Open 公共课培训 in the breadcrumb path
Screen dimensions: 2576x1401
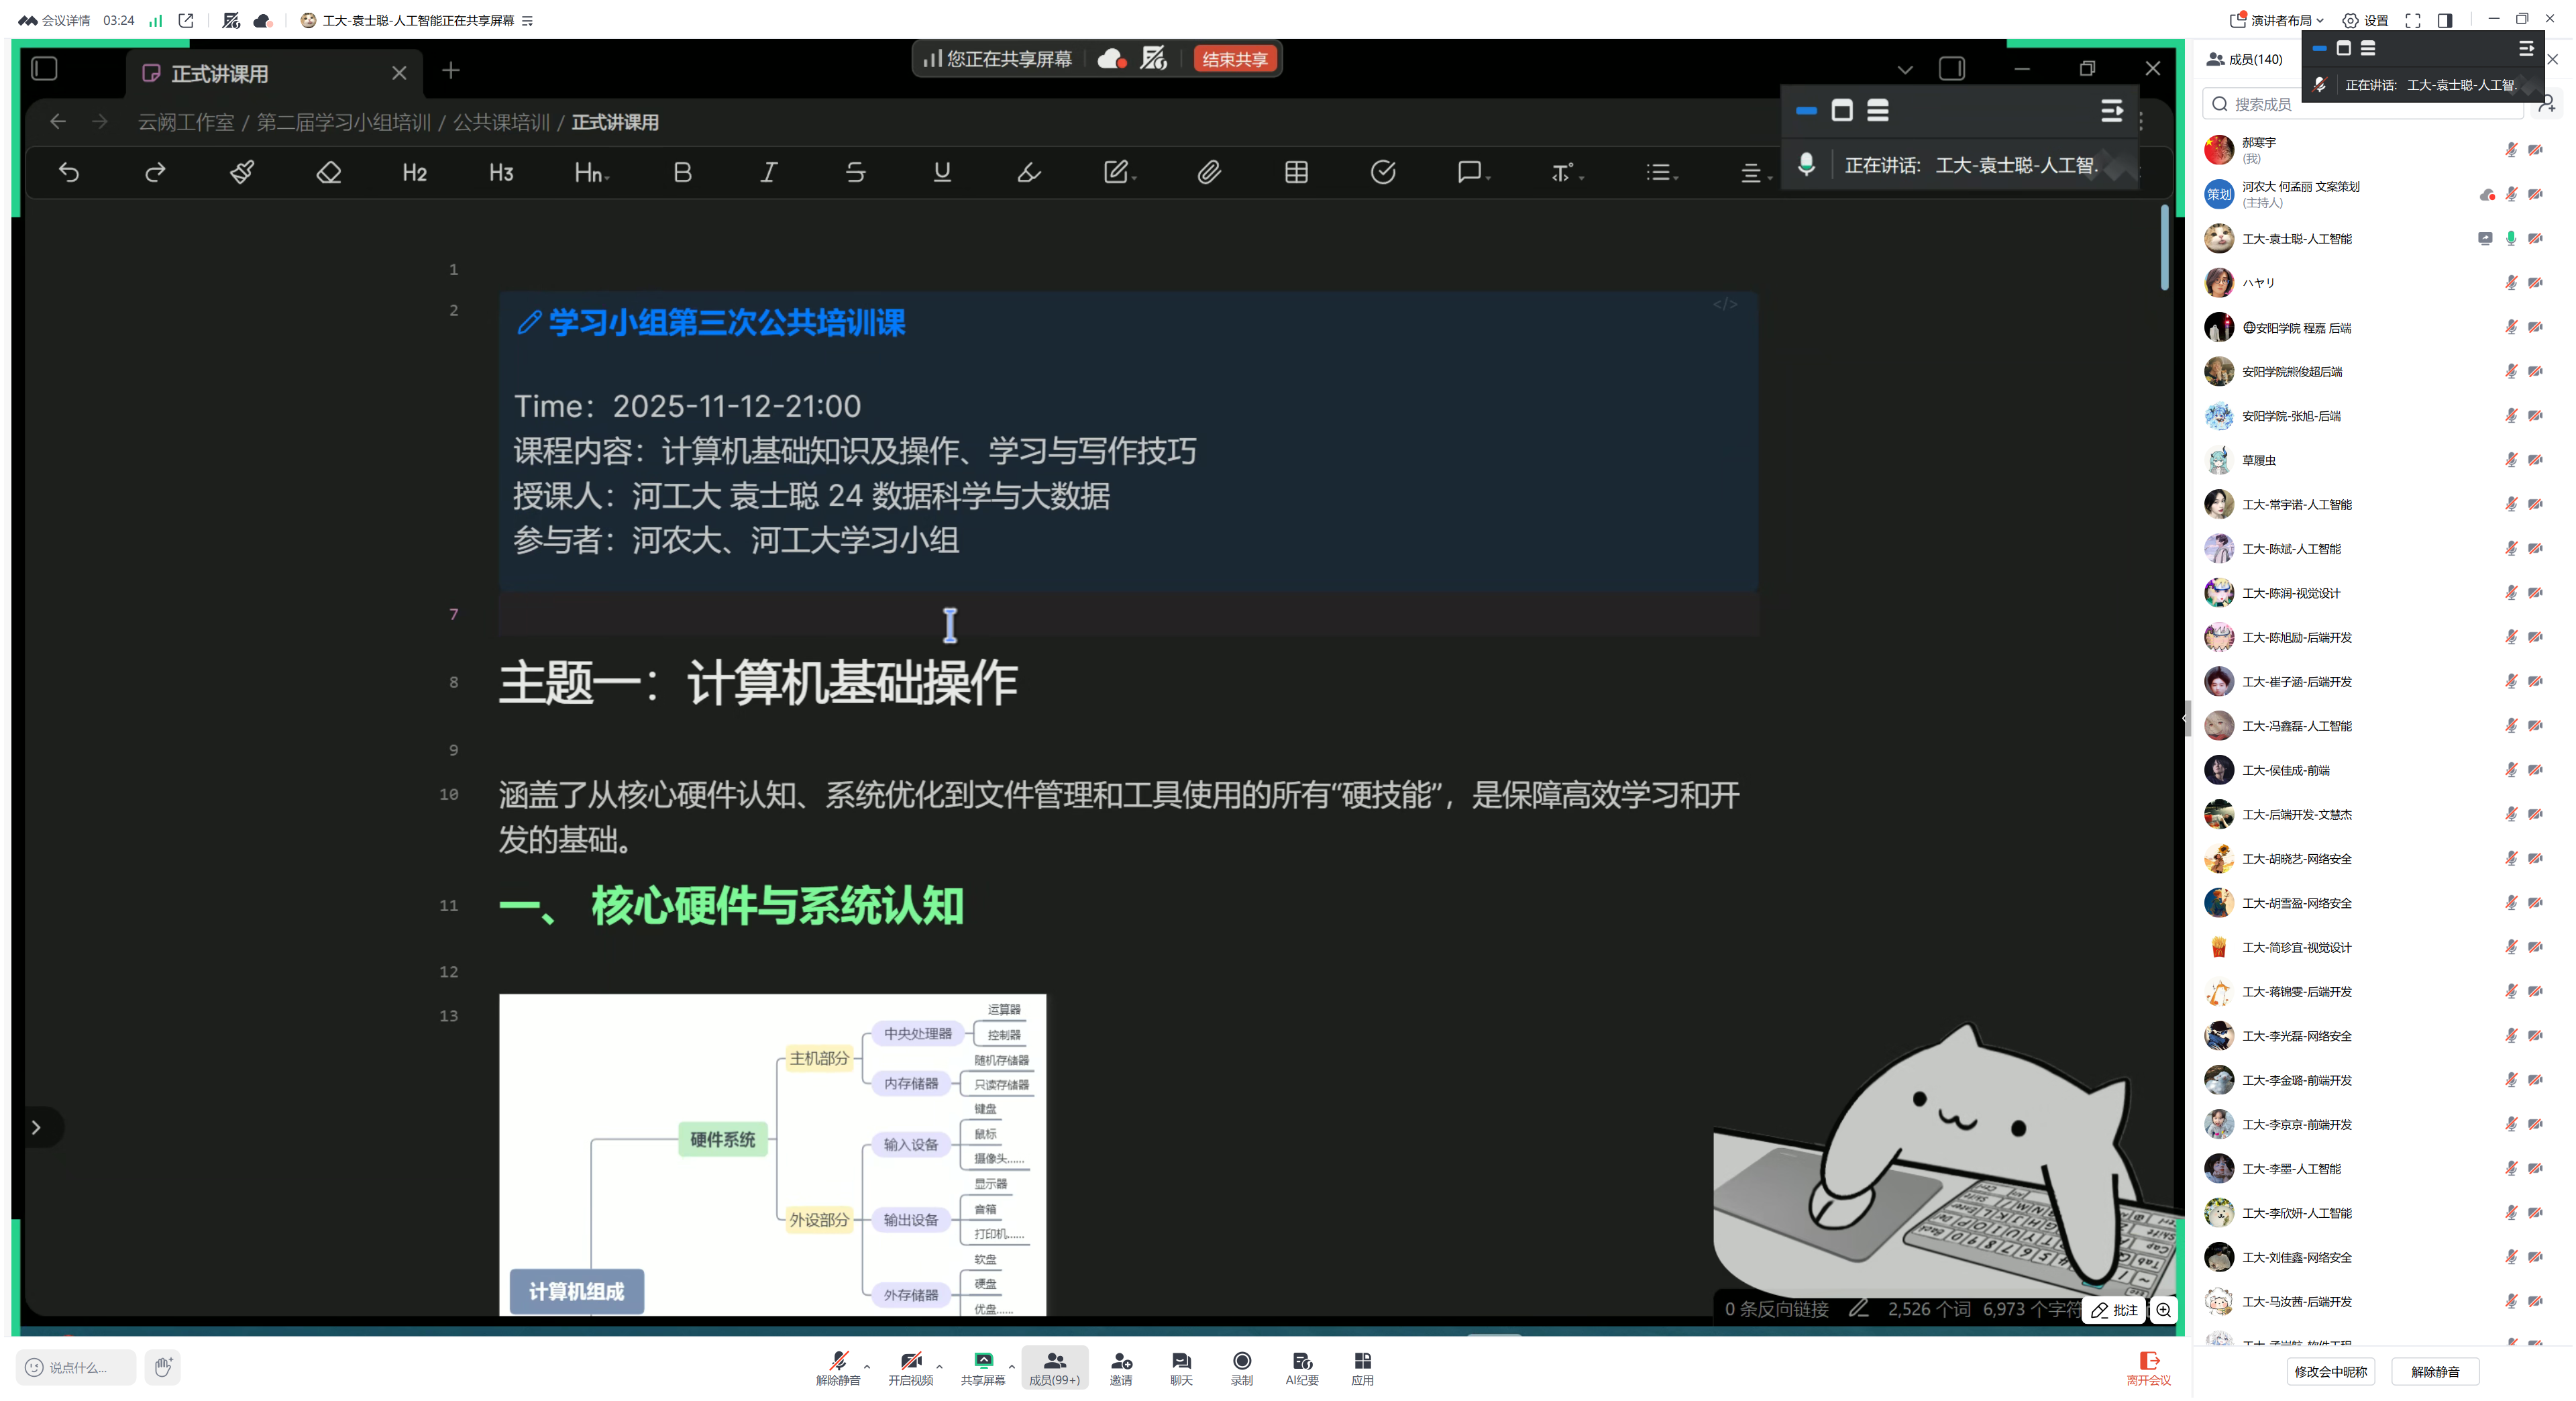pos(501,122)
